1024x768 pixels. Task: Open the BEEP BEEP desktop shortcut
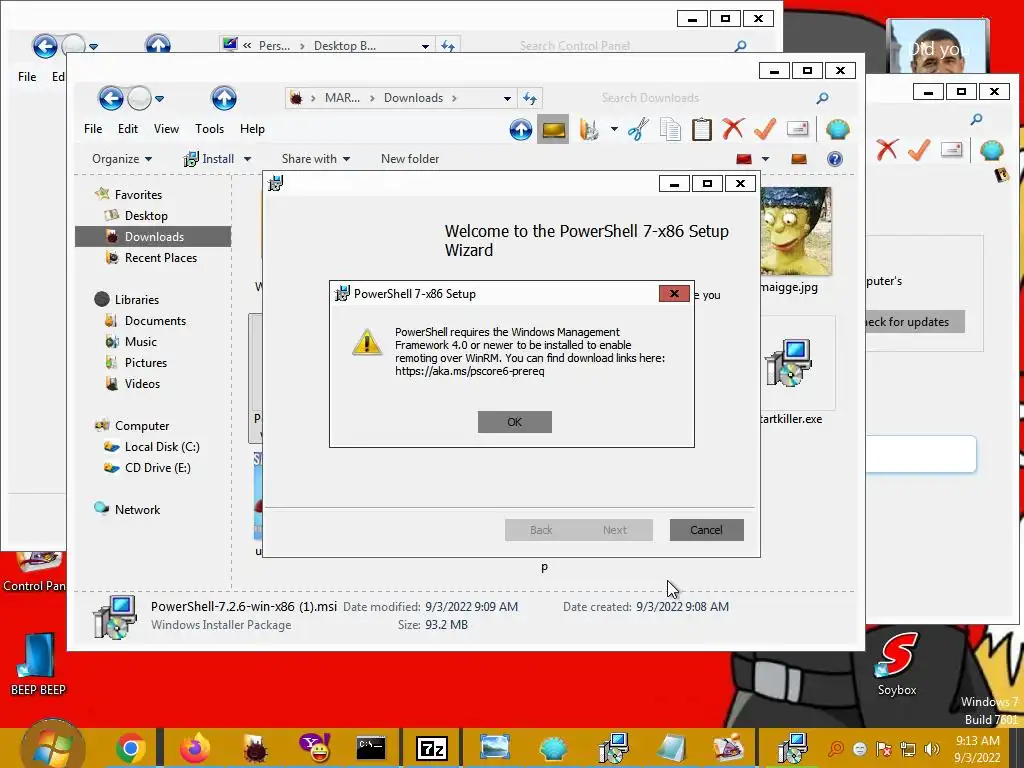pyautogui.click(x=38, y=665)
